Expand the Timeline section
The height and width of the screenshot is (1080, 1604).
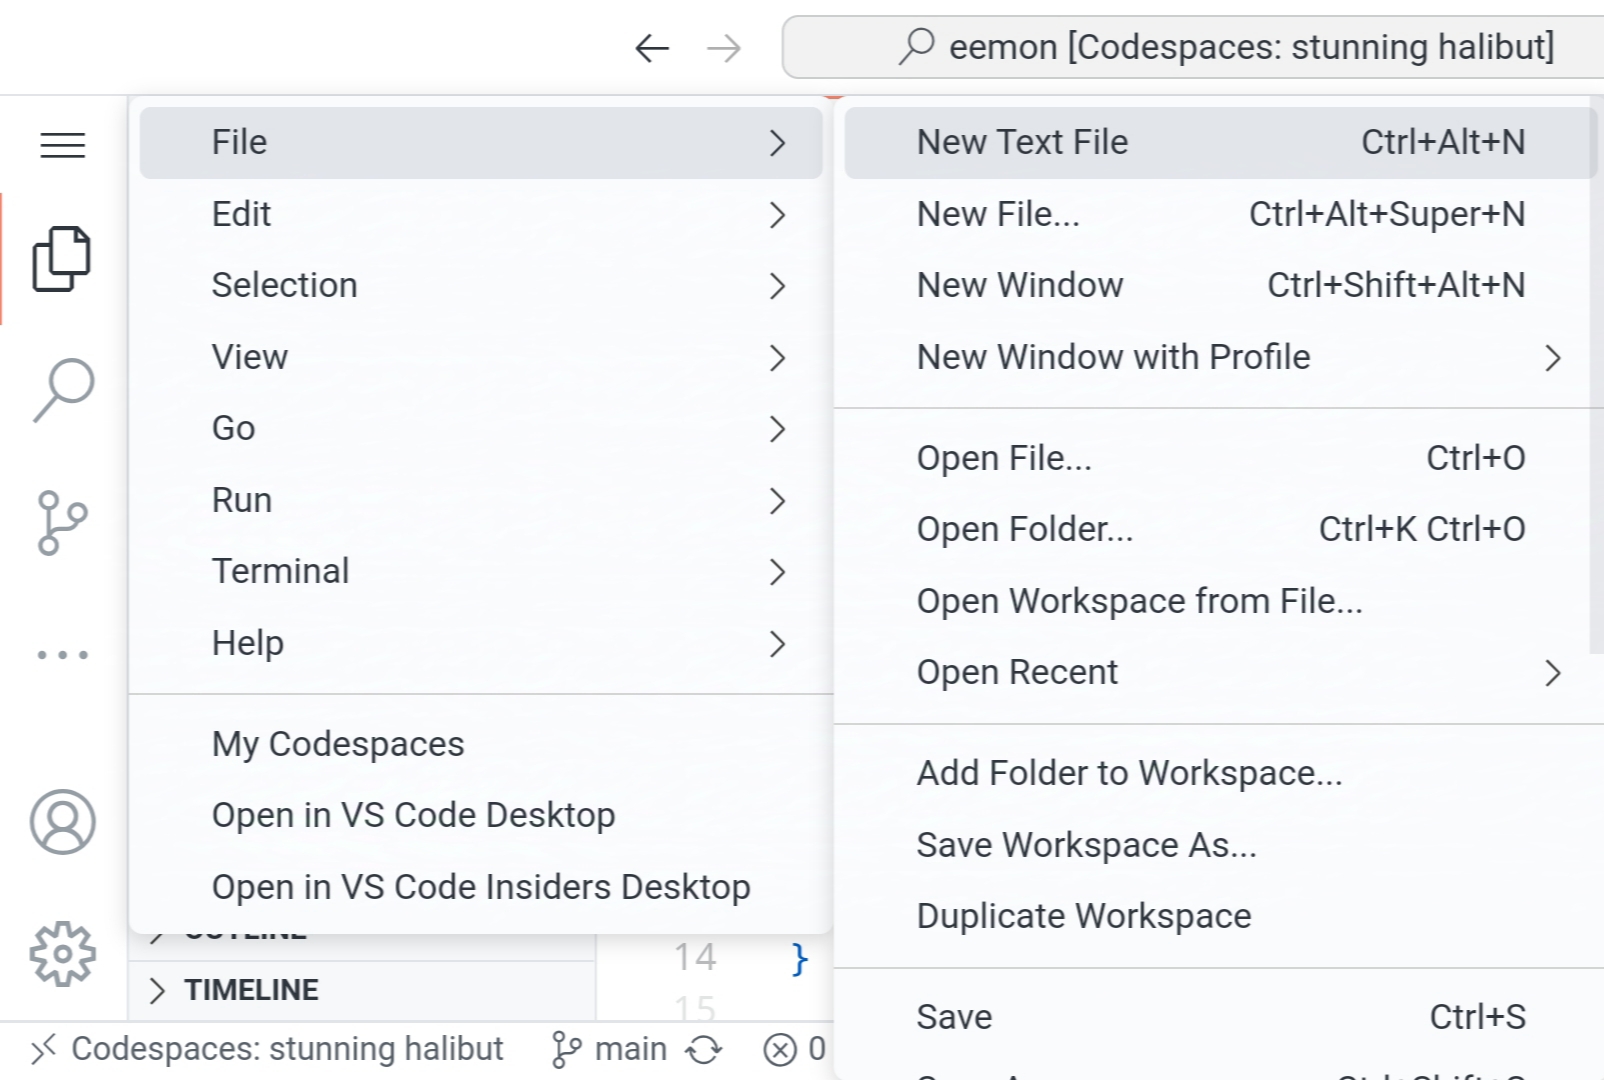pyautogui.click(x=250, y=990)
